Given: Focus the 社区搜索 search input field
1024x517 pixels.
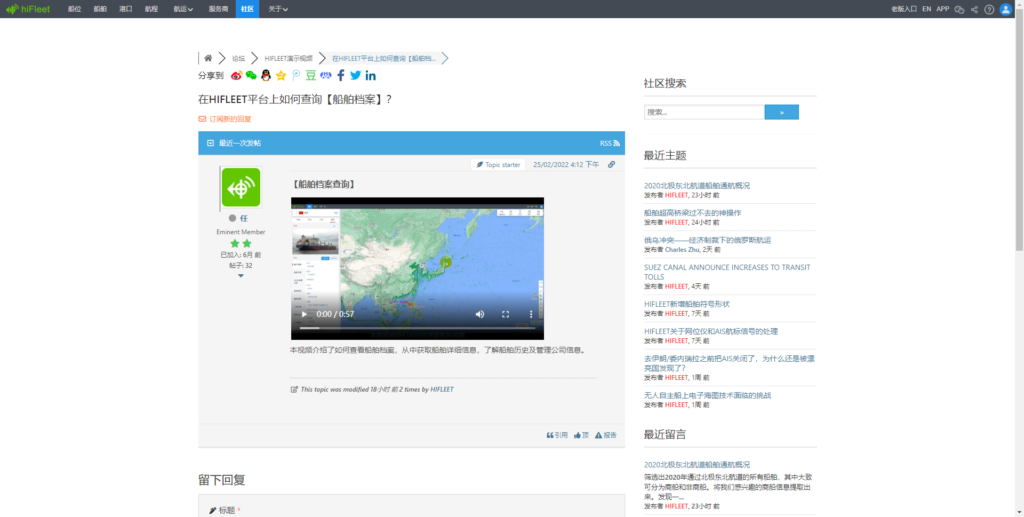Looking at the screenshot, I should click(704, 112).
